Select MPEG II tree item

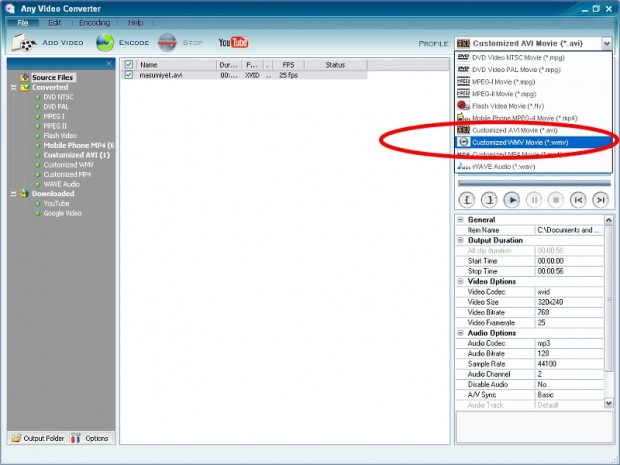[55, 126]
